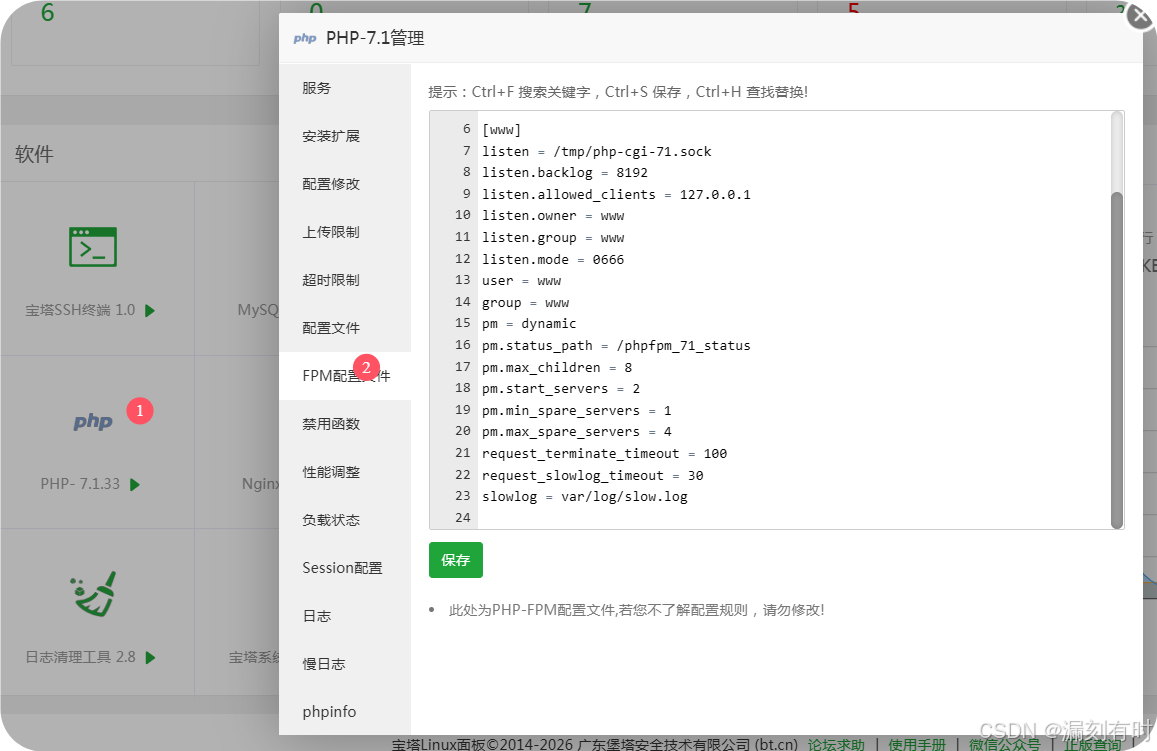Click line pm.min_spare_servers = 1
This screenshot has height=751, width=1157.
(576, 410)
